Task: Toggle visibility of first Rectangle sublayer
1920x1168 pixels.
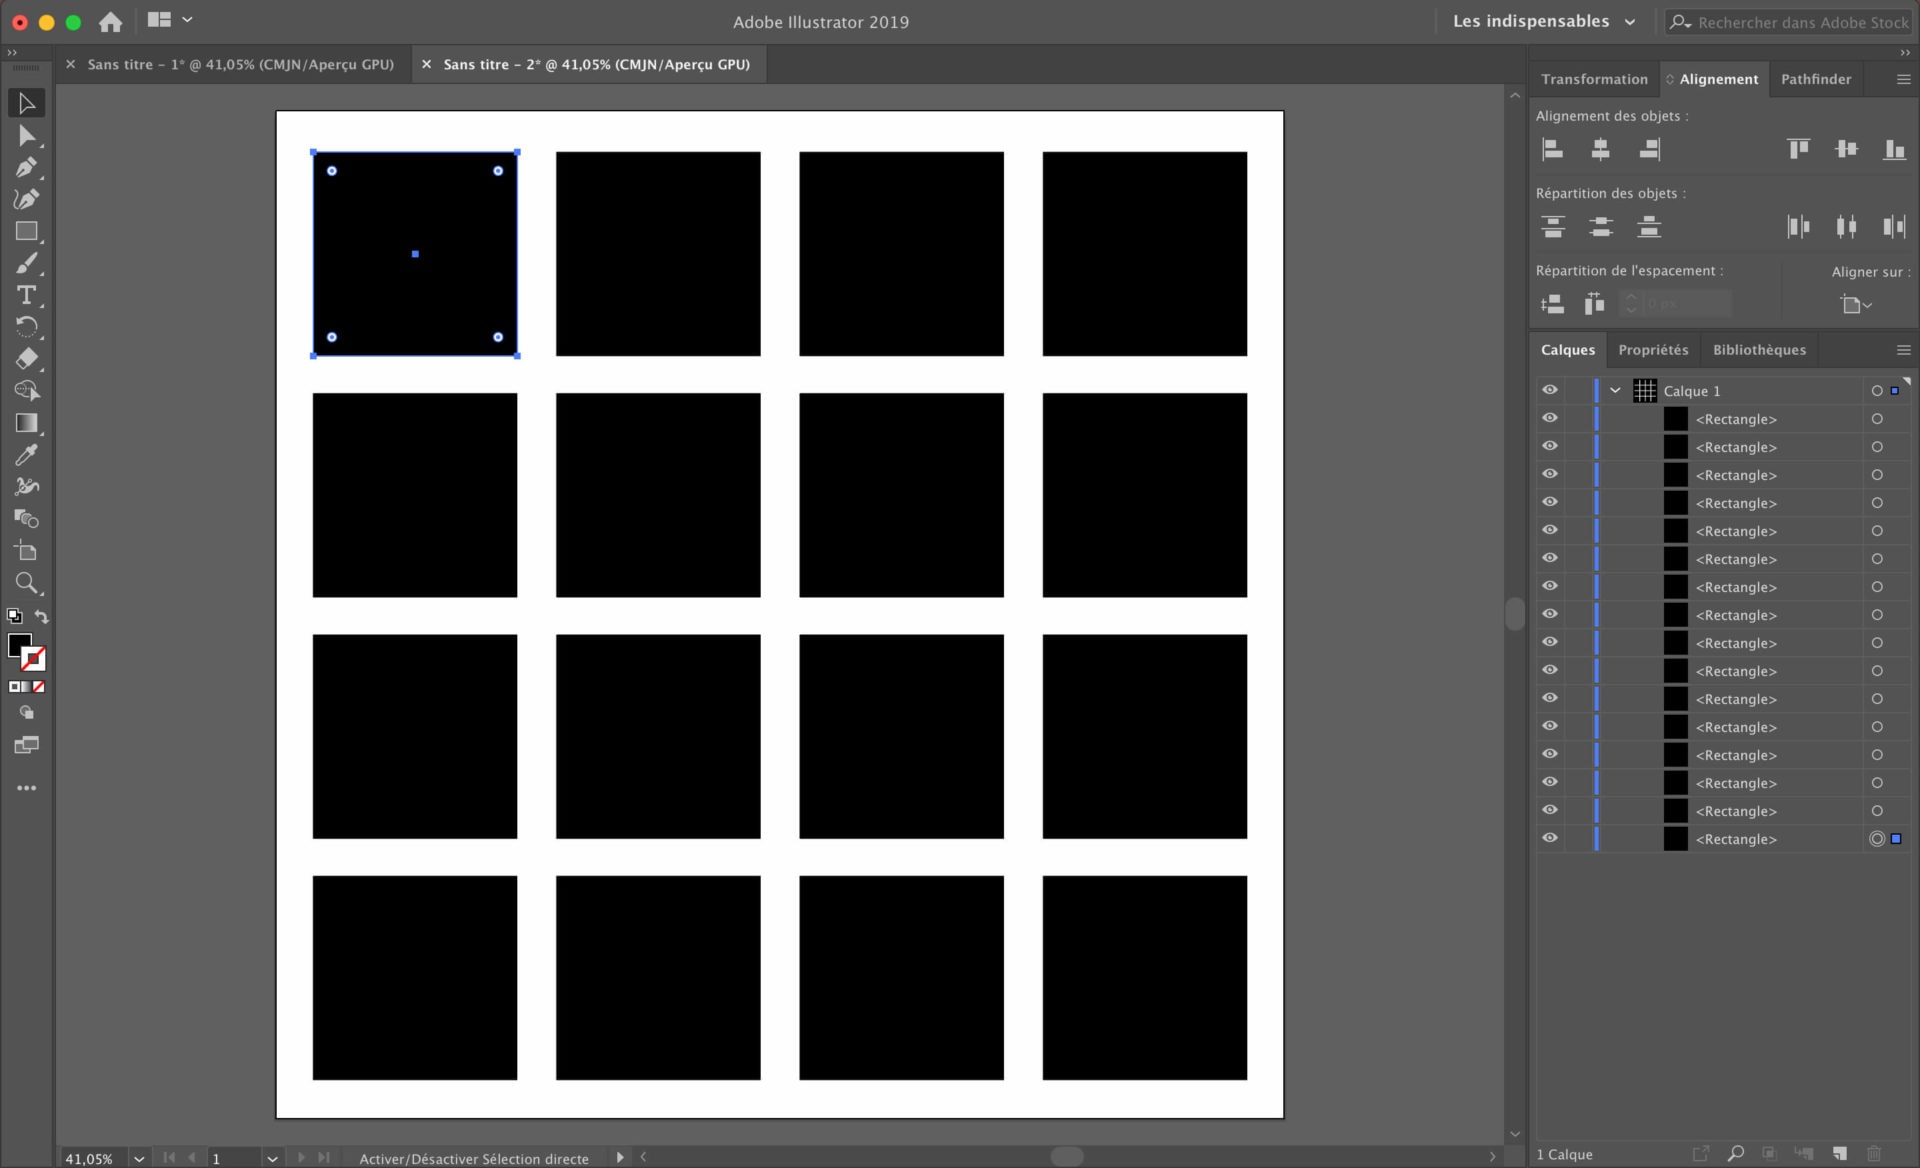Action: coord(1550,418)
